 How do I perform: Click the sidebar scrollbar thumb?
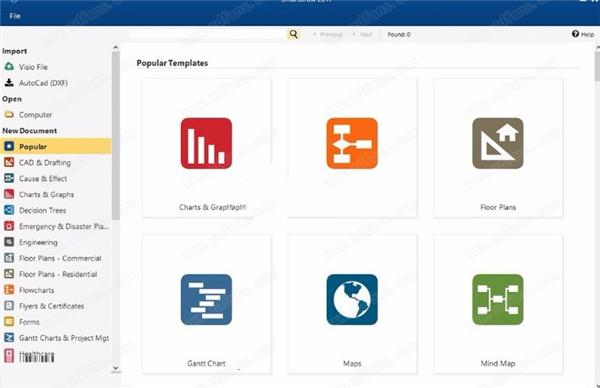(116, 136)
